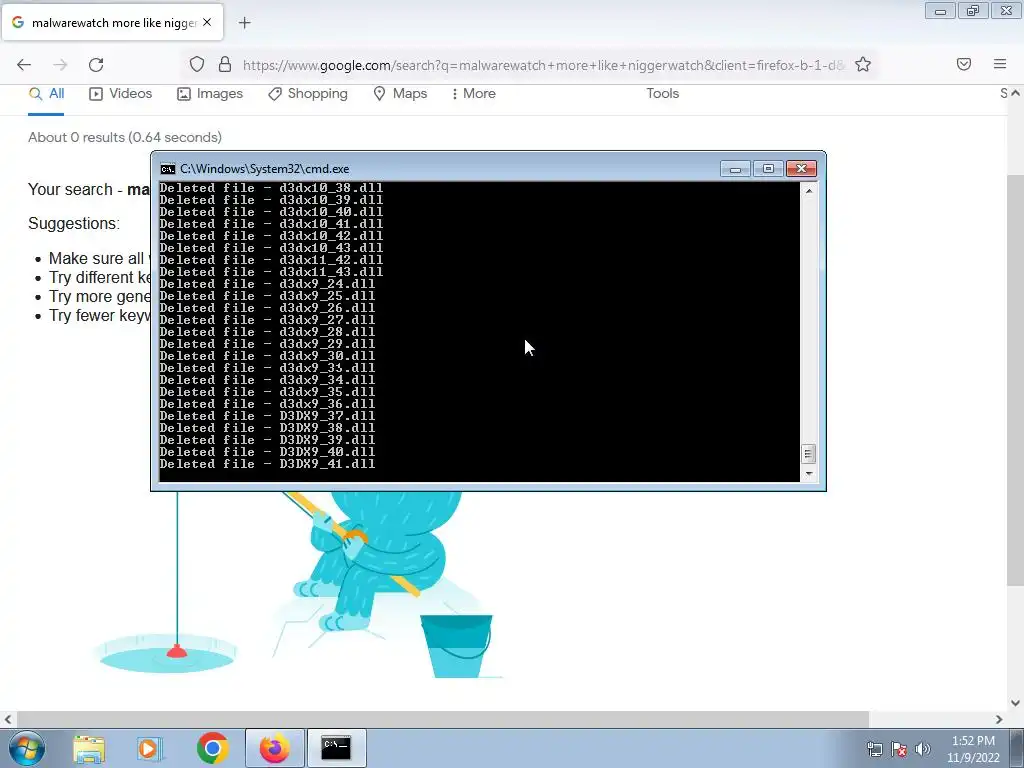
Task: Switch to Shopping search tab
Action: click(x=308, y=94)
